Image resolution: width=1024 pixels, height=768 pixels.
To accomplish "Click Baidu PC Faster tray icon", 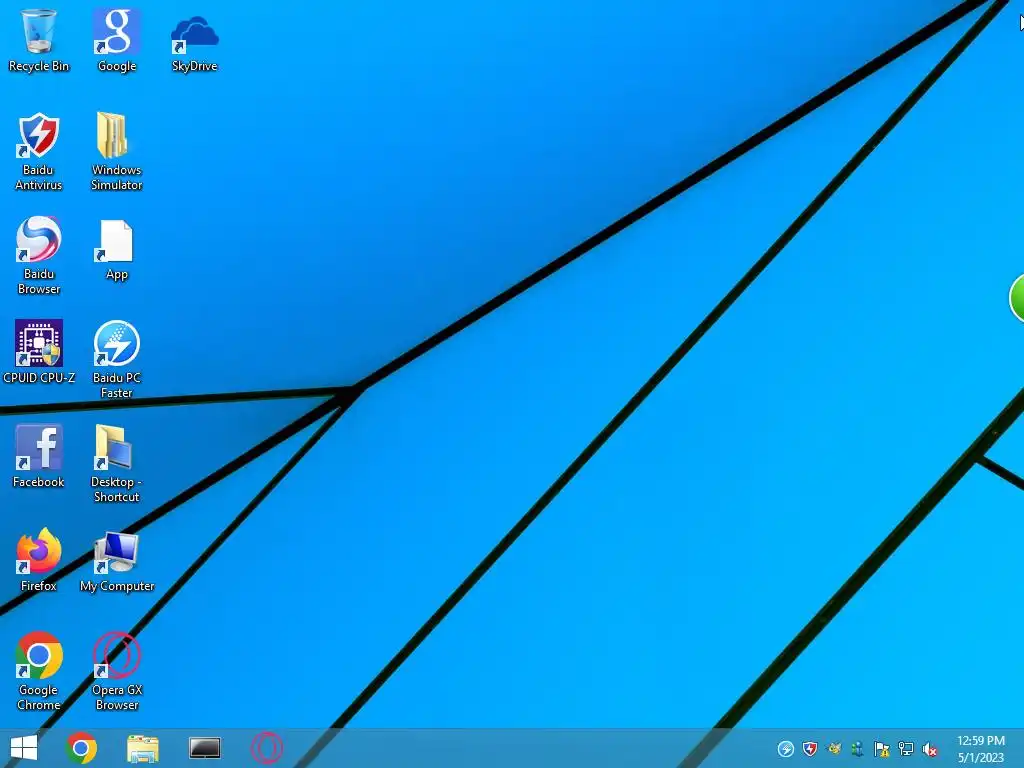I will pyautogui.click(x=786, y=748).
